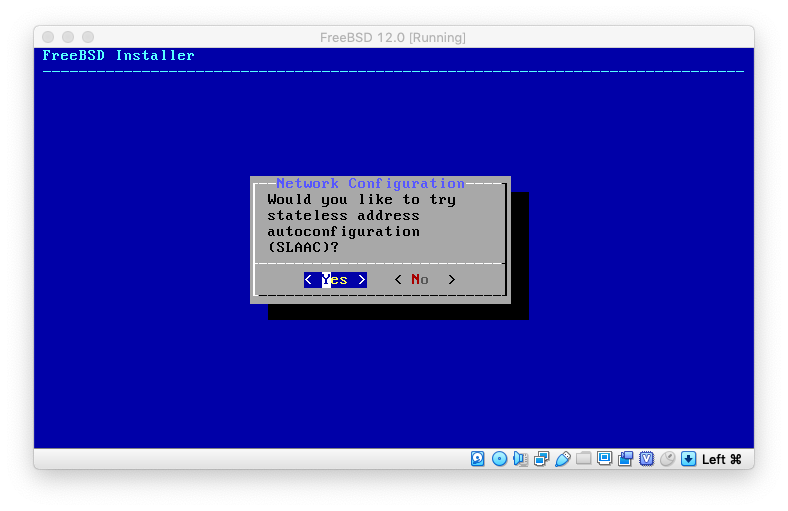The width and height of the screenshot is (788, 511).
Task: Click the FreeBSD 12.0 [Running] window title
Action: point(393,38)
